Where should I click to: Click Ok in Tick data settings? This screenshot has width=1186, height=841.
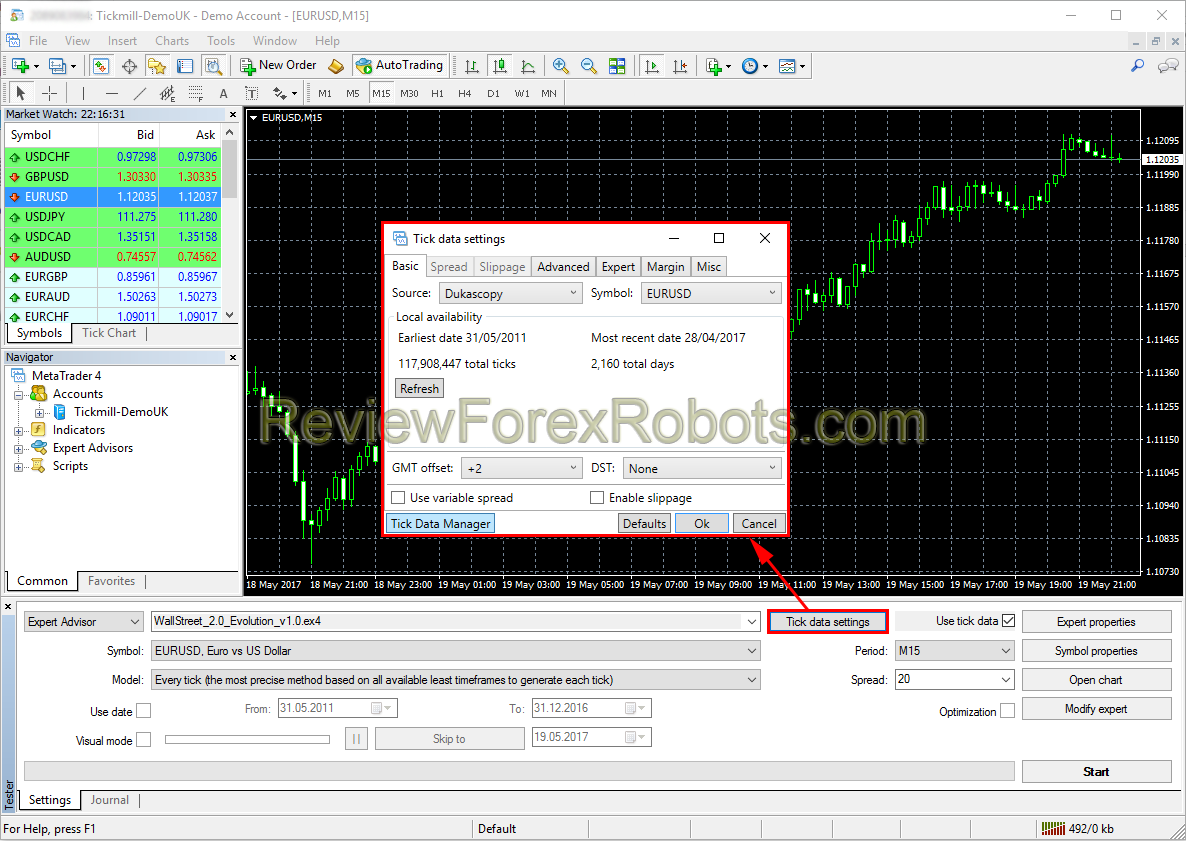point(702,523)
